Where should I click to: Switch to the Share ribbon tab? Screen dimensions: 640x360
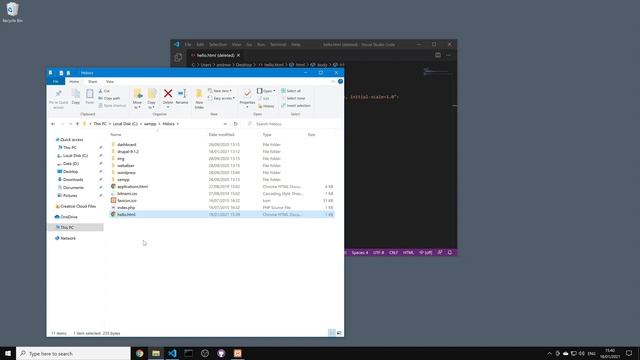[x=93, y=82]
